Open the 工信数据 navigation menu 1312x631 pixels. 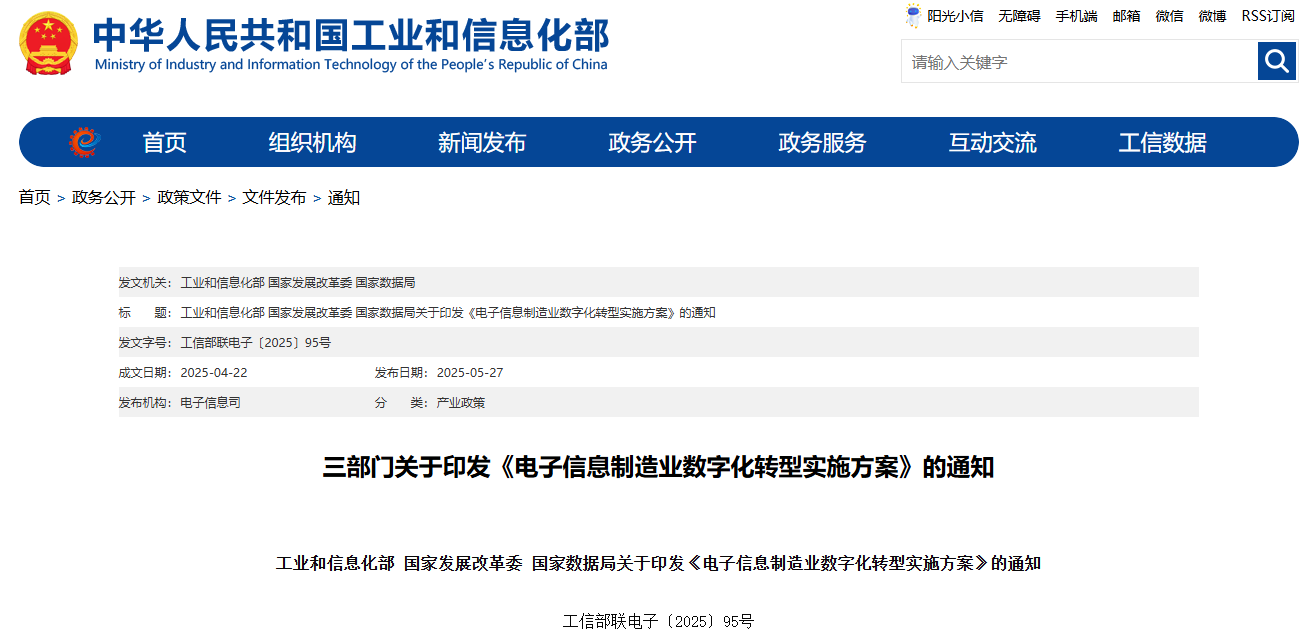[1162, 142]
